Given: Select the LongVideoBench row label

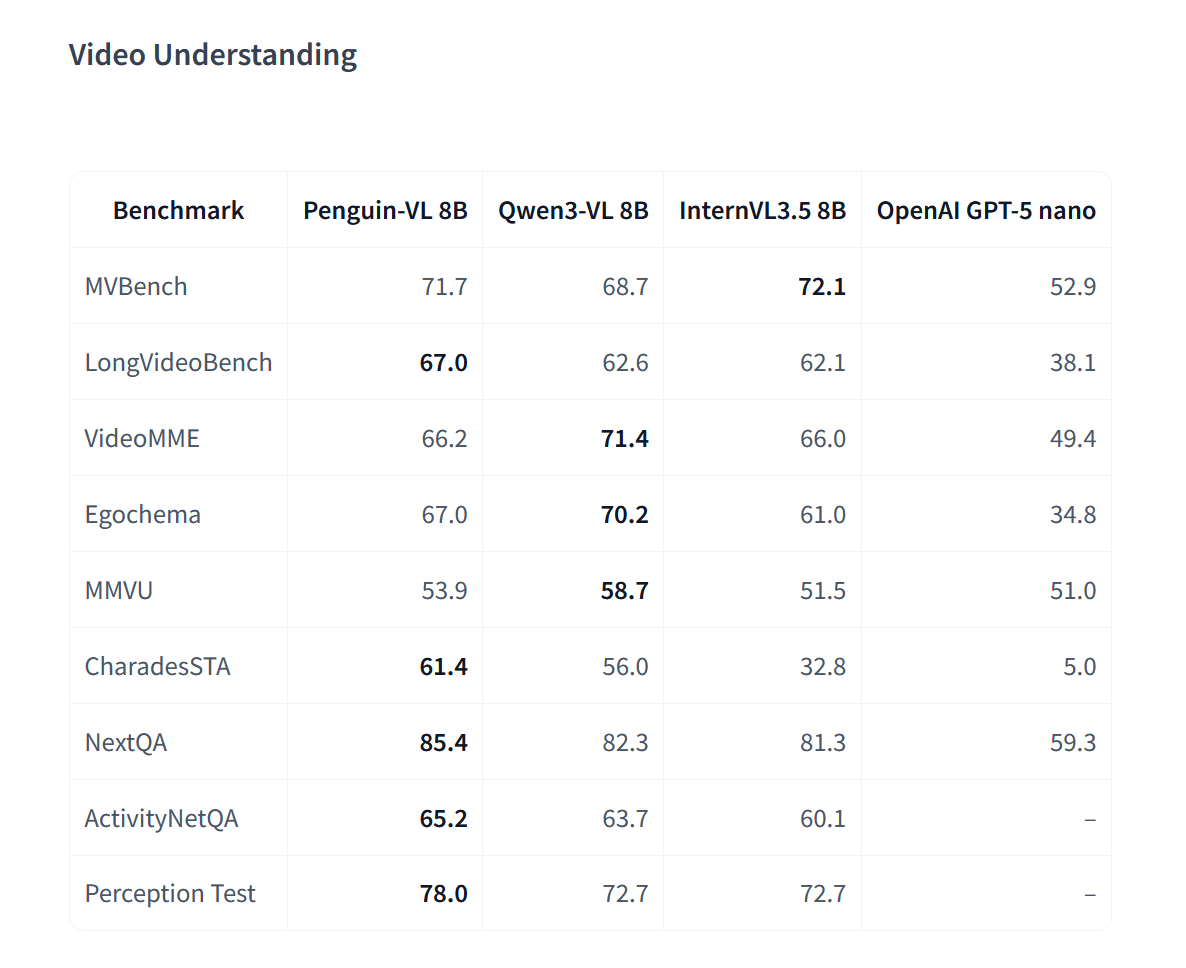Looking at the screenshot, I should [x=178, y=363].
